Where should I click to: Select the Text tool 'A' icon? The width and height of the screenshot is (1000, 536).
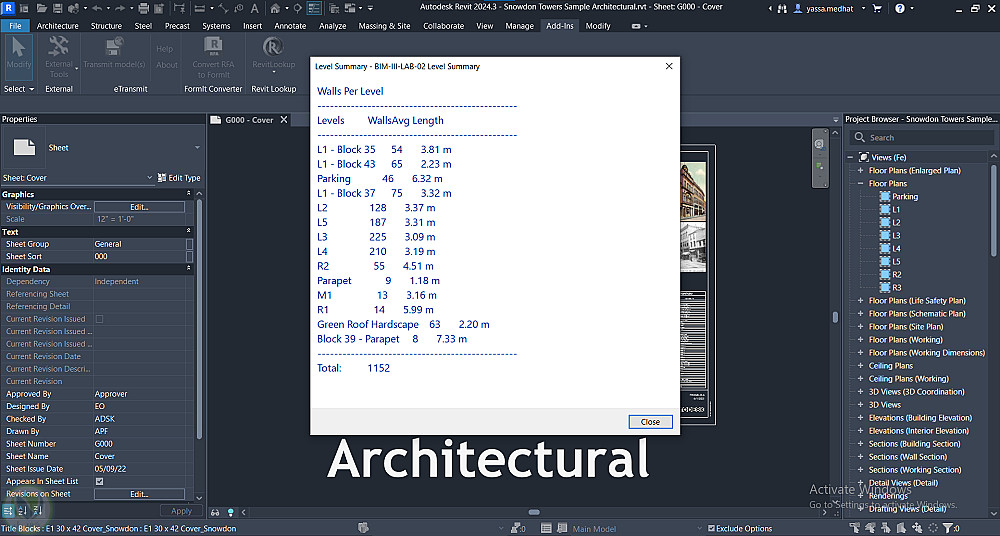[x=254, y=8]
